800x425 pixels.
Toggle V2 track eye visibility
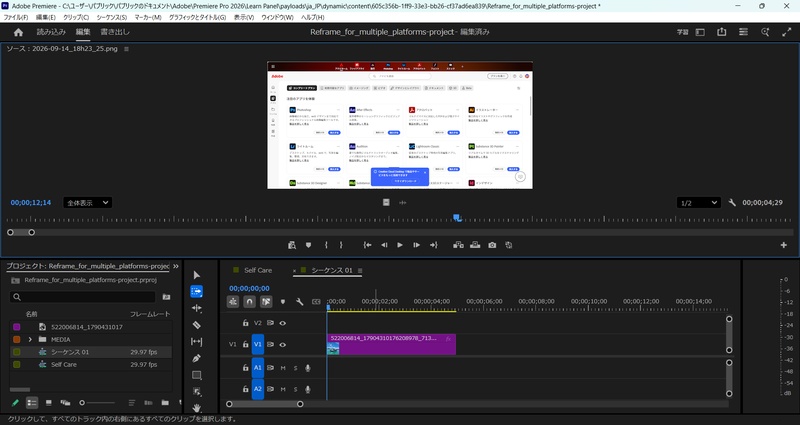click(x=283, y=323)
